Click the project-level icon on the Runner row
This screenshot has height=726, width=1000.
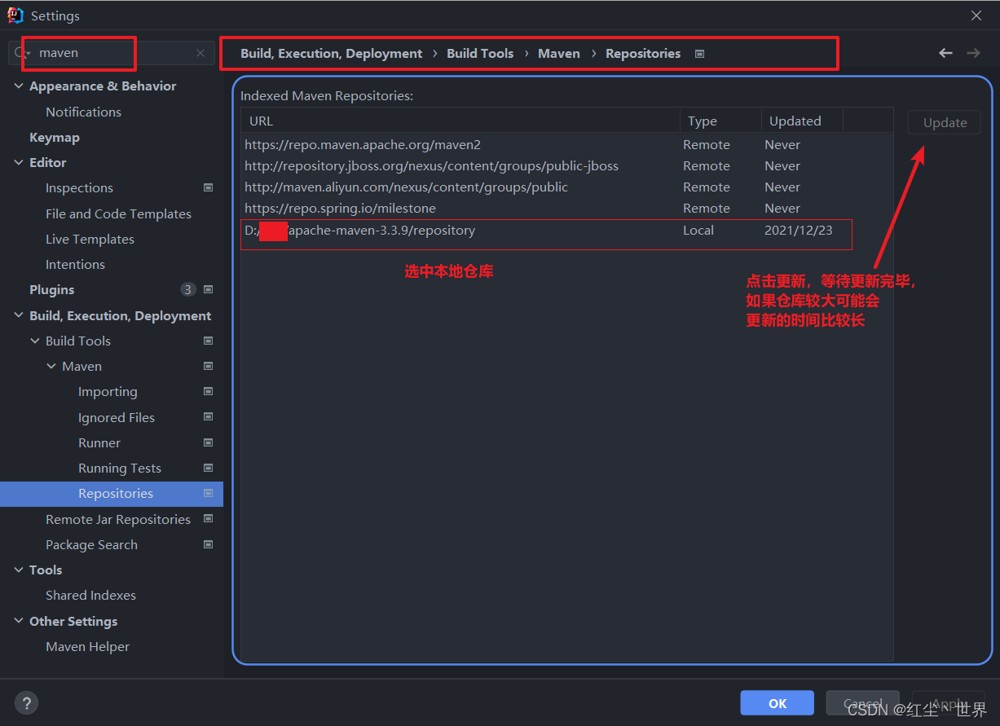pos(208,442)
